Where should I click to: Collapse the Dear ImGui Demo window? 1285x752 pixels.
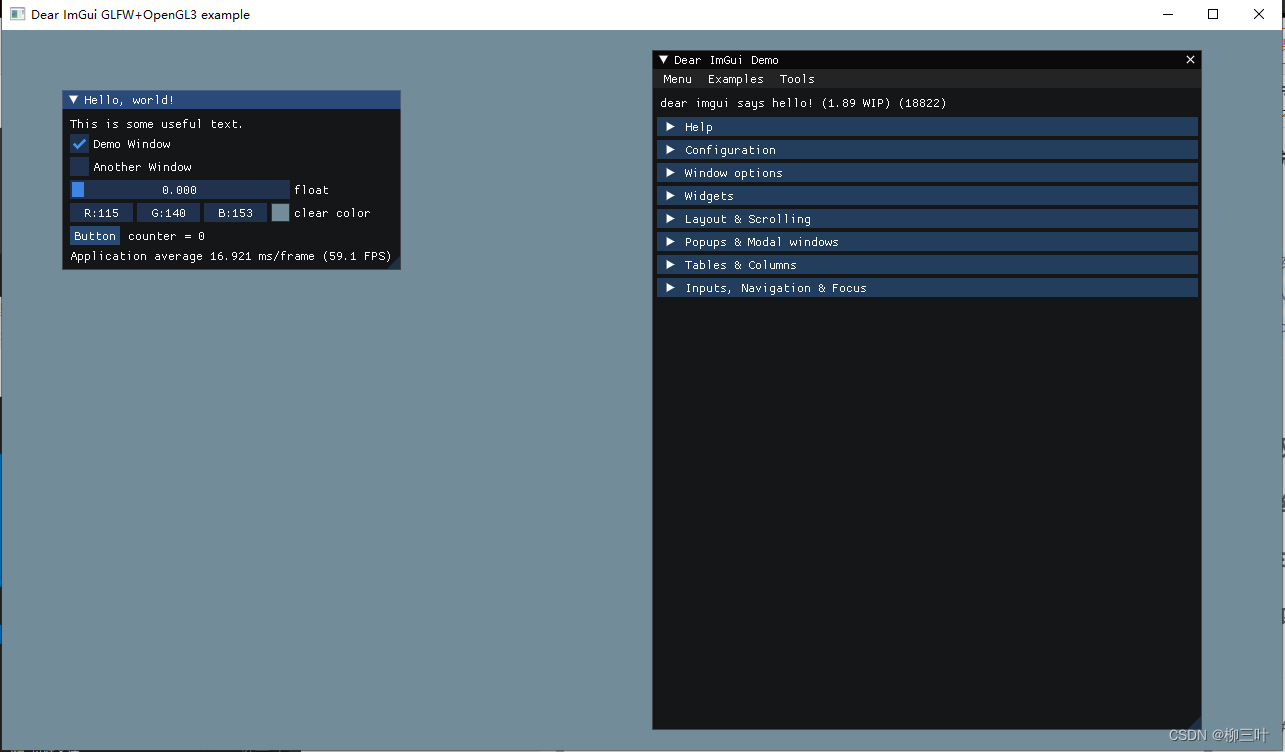click(663, 60)
